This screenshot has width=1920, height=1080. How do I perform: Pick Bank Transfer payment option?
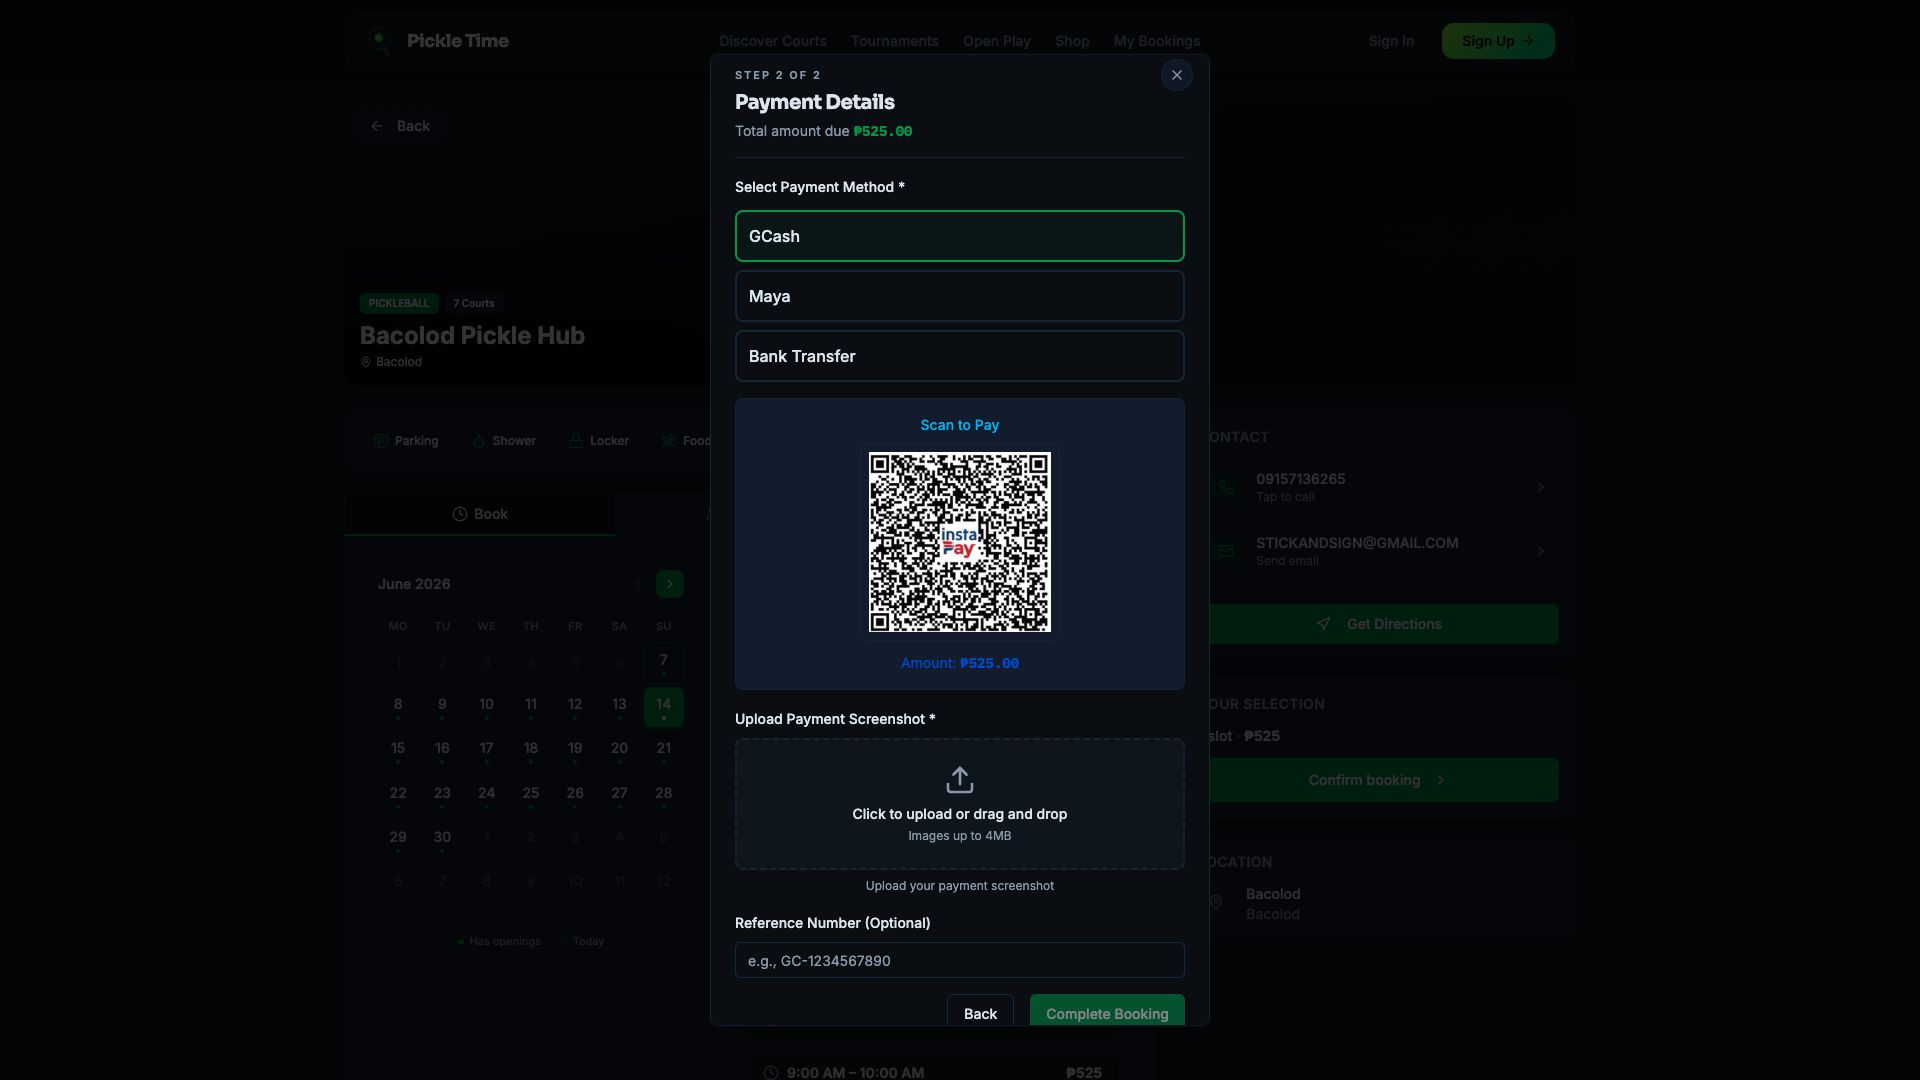click(x=960, y=356)
